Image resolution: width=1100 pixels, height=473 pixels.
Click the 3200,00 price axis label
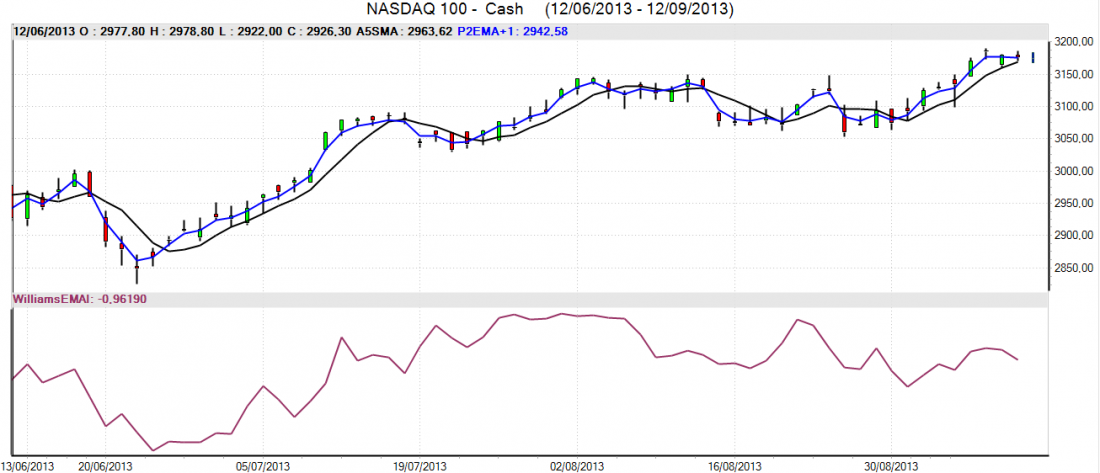[1075, 42]
